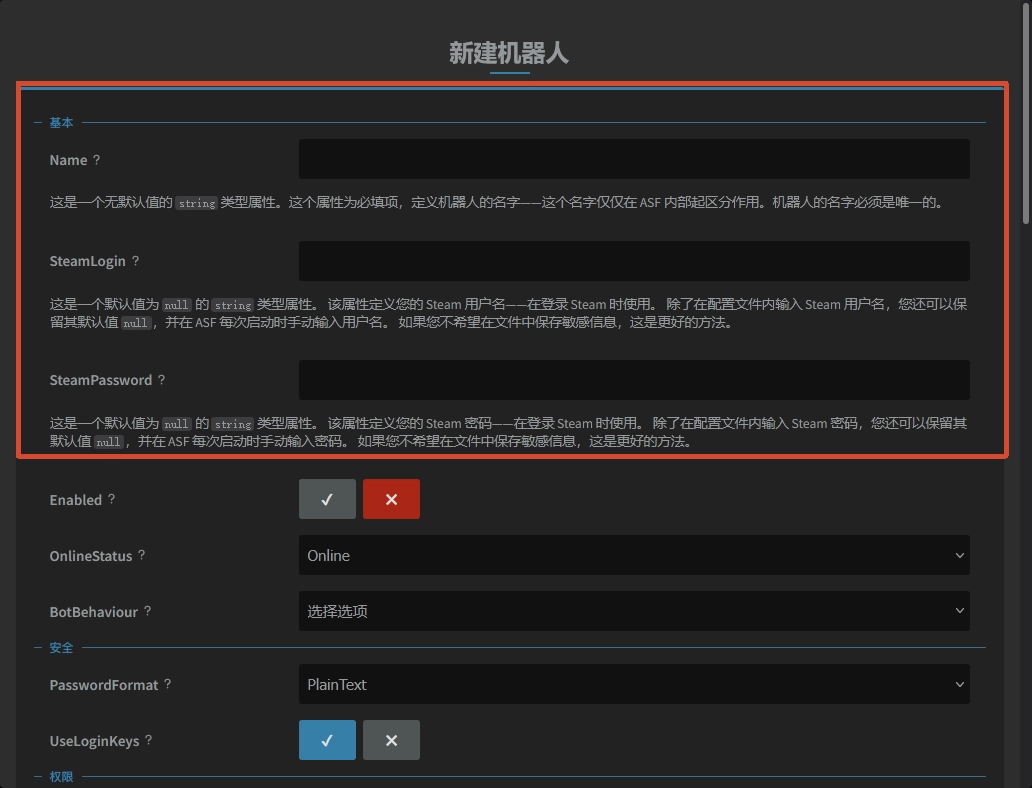The image size is (1032, 788).
Task: Click the SteamPassword field label
Action: 101,380
